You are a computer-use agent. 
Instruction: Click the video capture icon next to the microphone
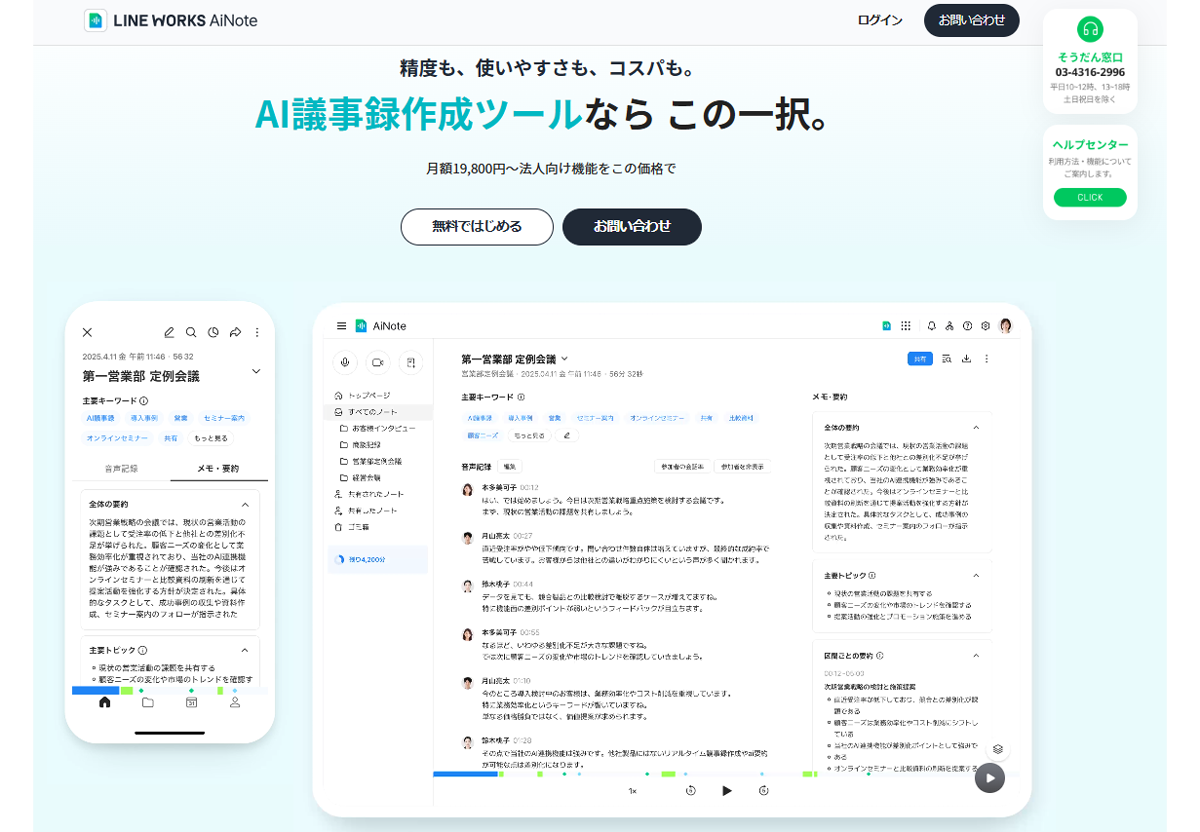tap(378, 362)
